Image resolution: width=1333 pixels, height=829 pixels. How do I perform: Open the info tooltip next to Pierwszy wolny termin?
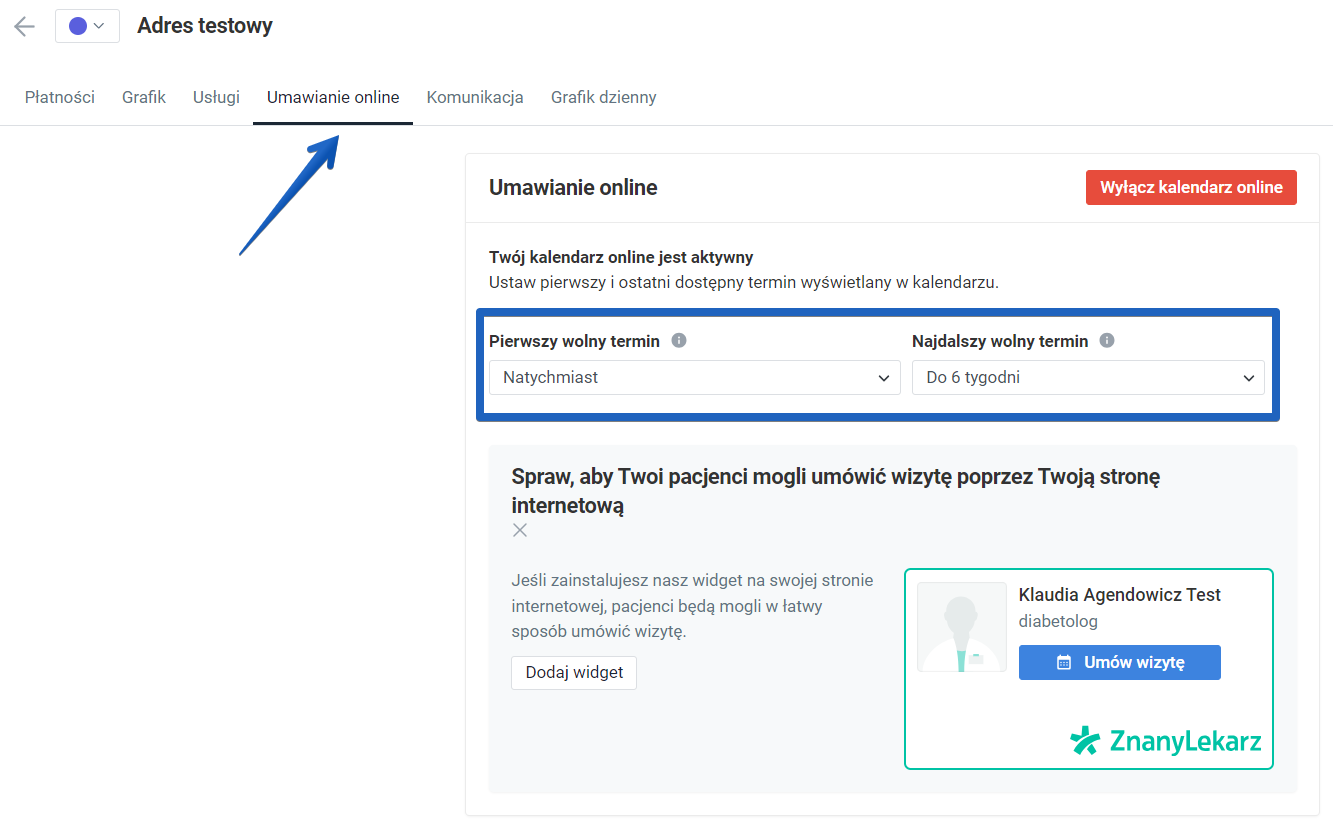[679, 340]
